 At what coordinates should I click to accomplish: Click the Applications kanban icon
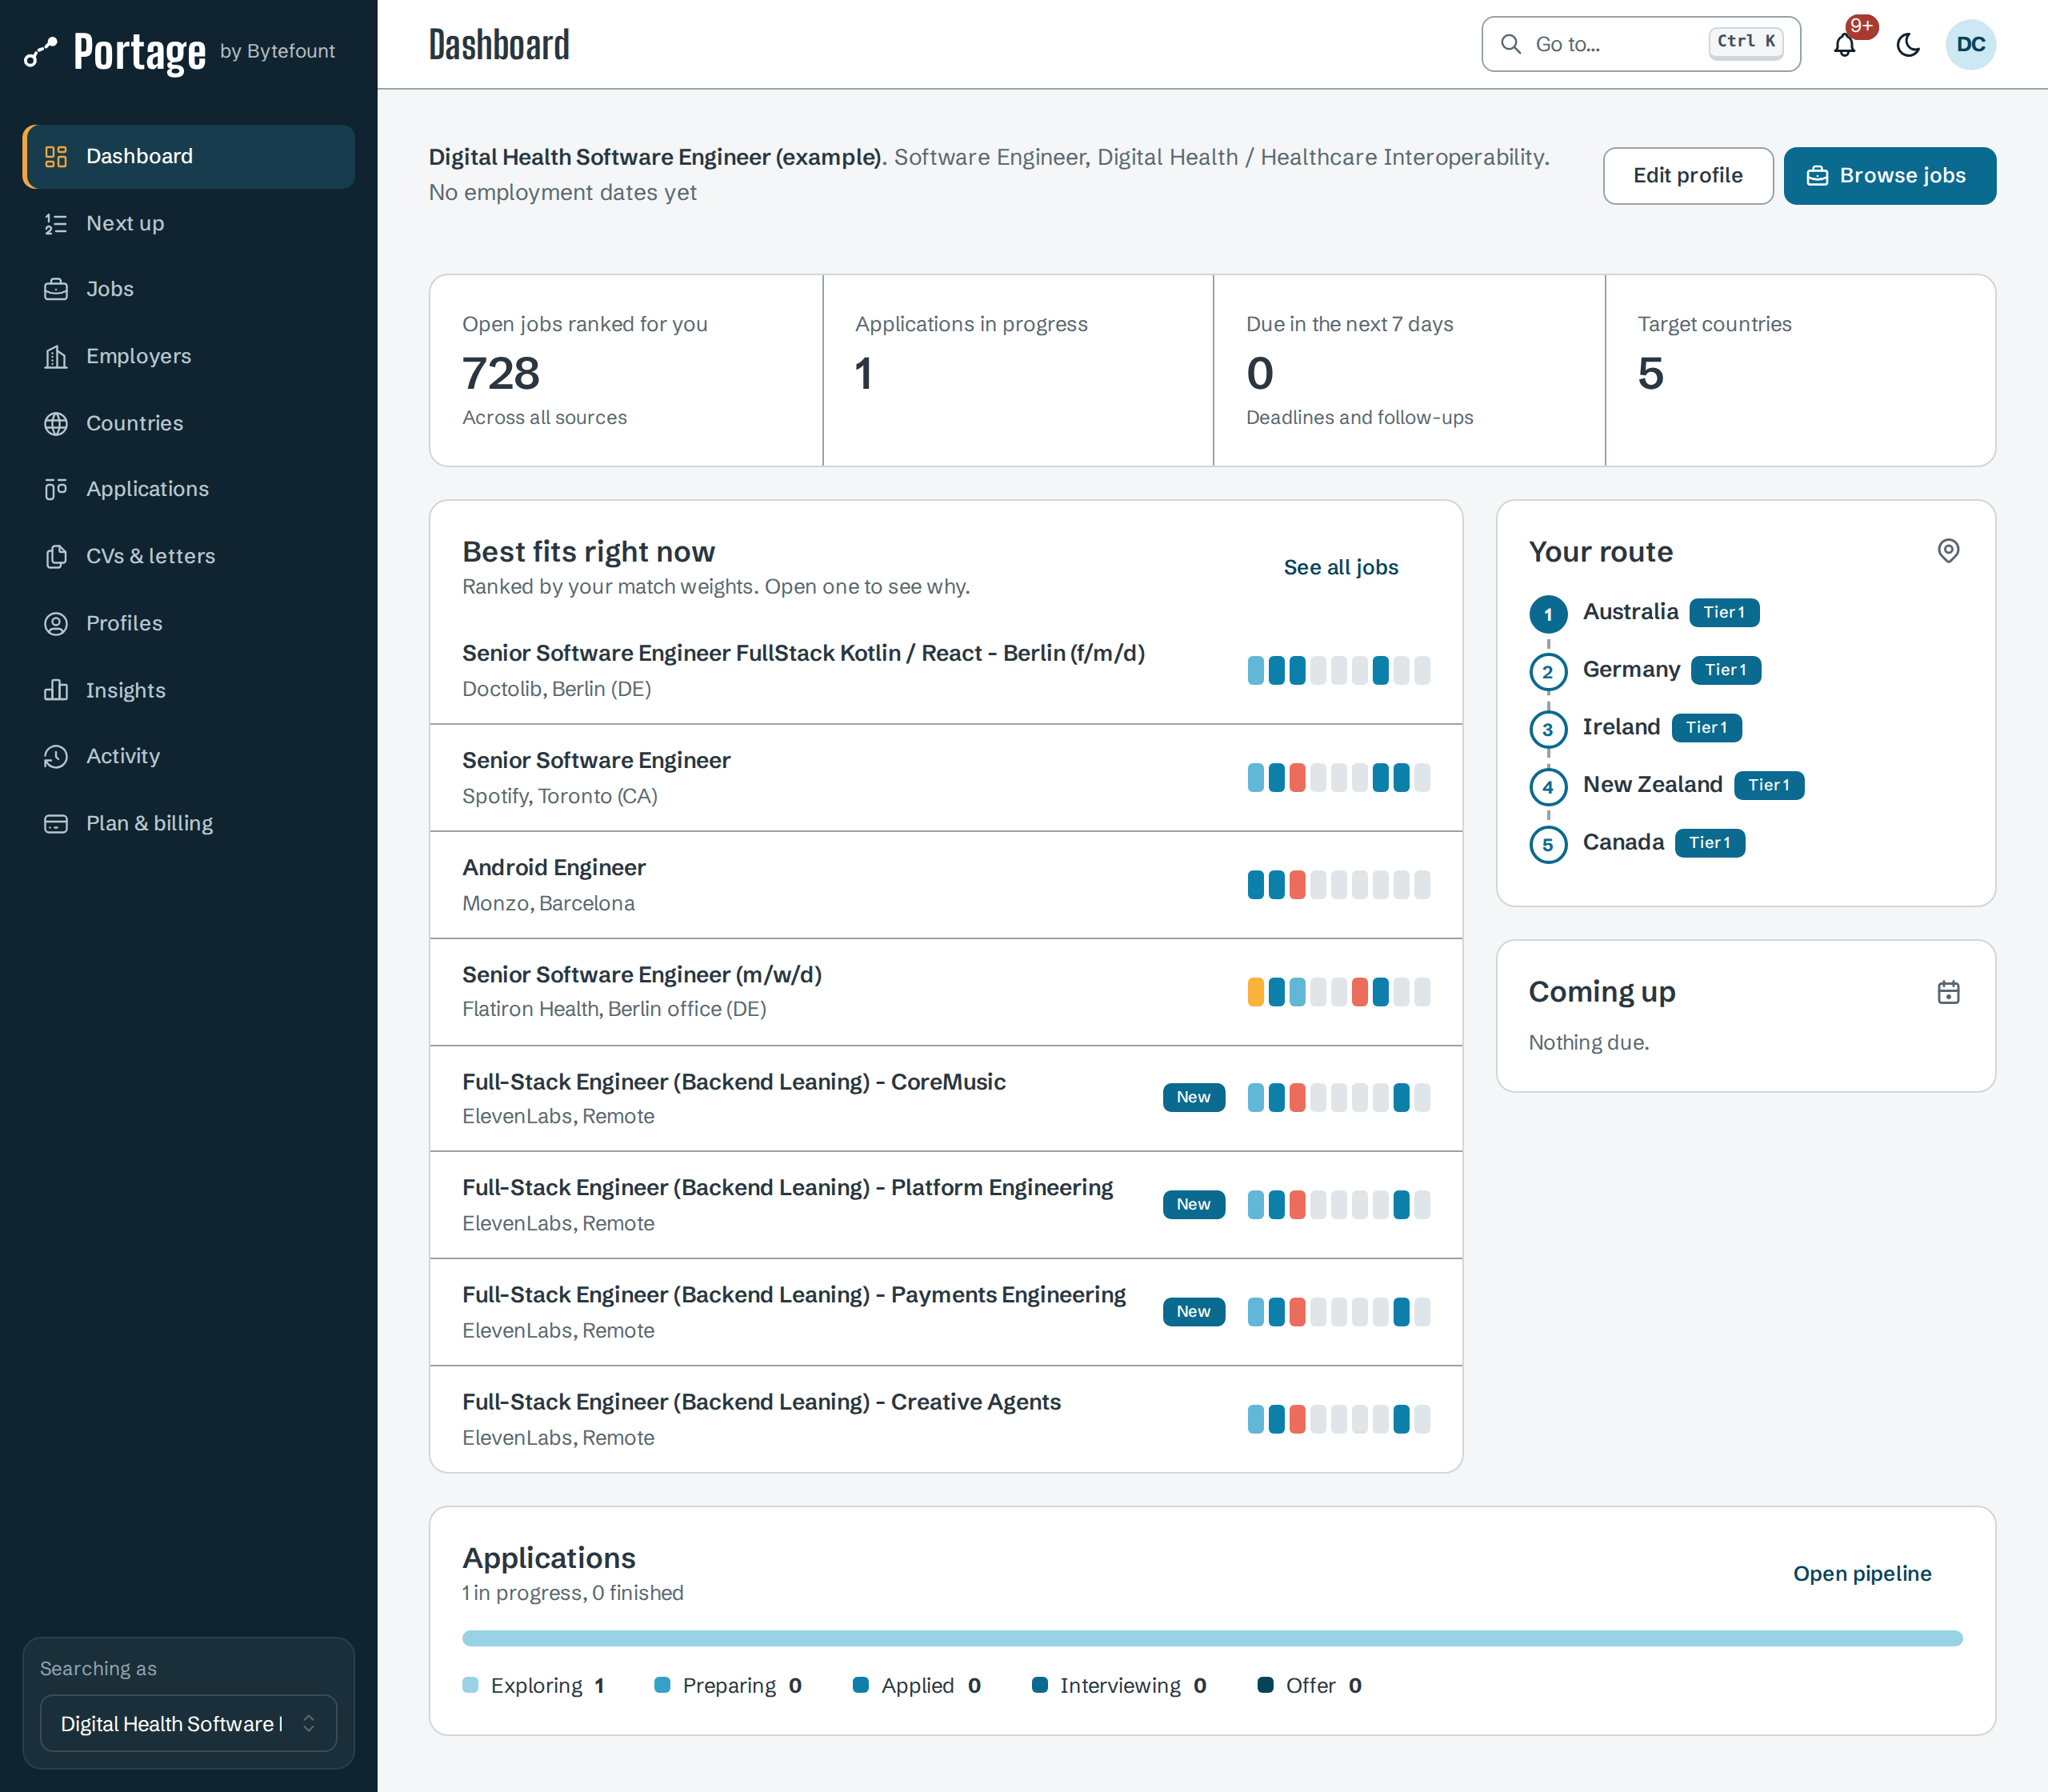56,489
